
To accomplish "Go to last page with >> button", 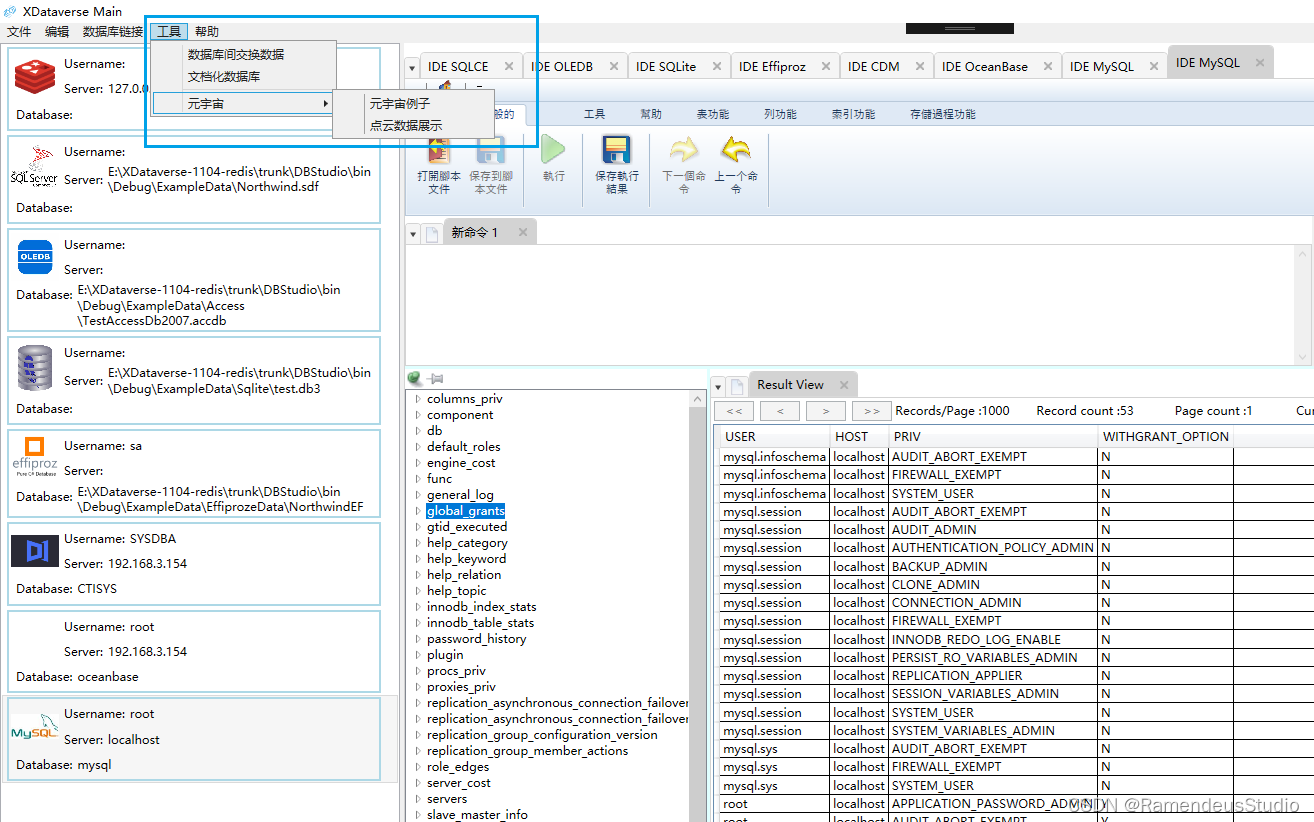I will coord(871,411).
